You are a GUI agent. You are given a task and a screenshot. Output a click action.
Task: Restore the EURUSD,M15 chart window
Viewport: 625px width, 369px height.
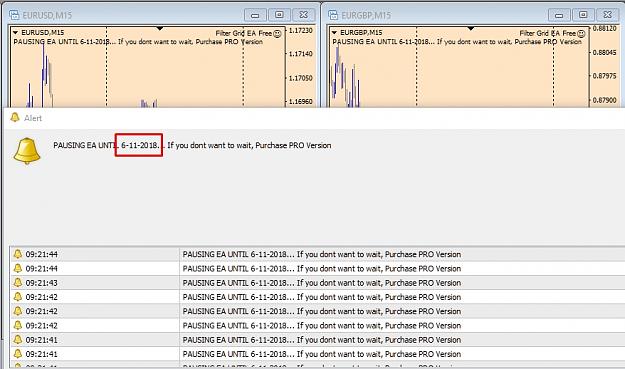click(279, 15)
